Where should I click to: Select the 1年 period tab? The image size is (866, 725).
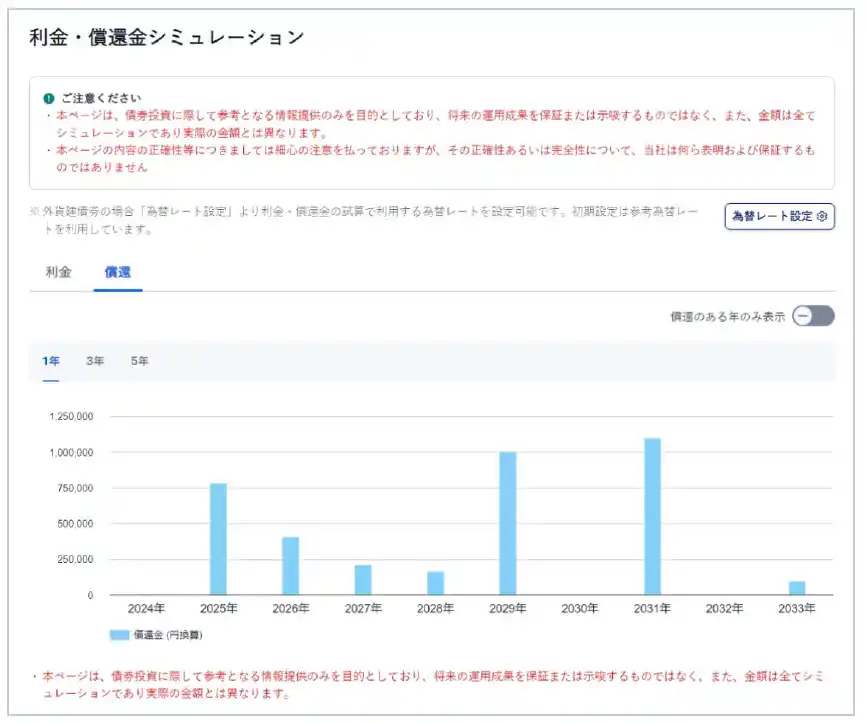[50, 361]
